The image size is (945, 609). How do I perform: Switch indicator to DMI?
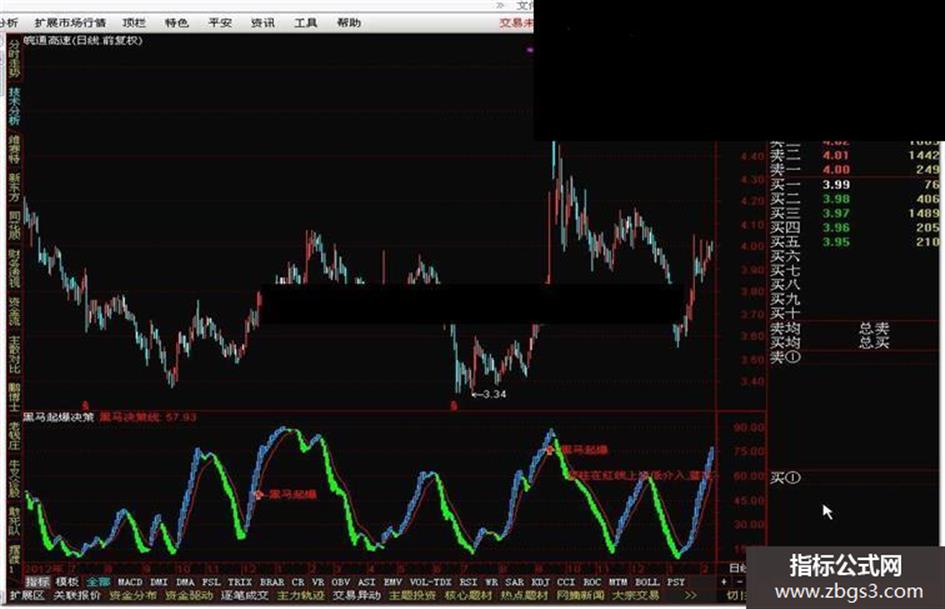point(159,582)
